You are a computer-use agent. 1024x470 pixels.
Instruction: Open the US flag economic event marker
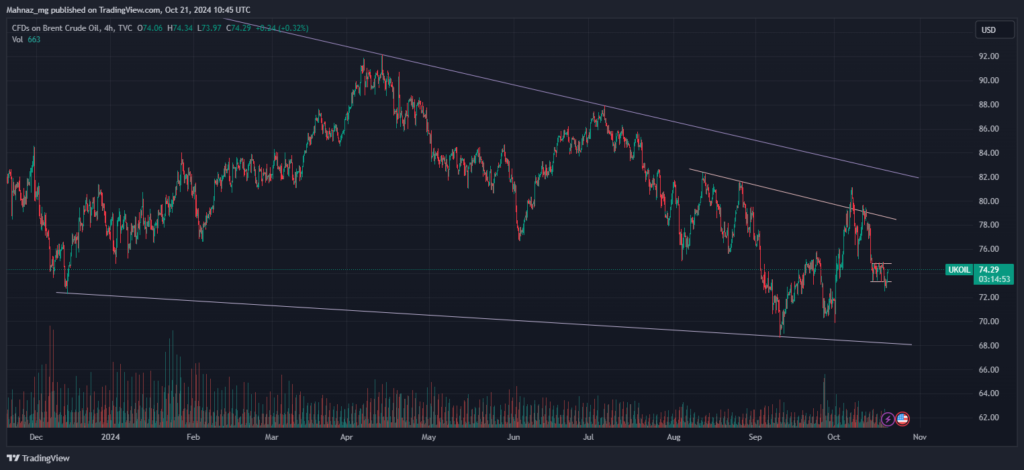tap(903, 419)
